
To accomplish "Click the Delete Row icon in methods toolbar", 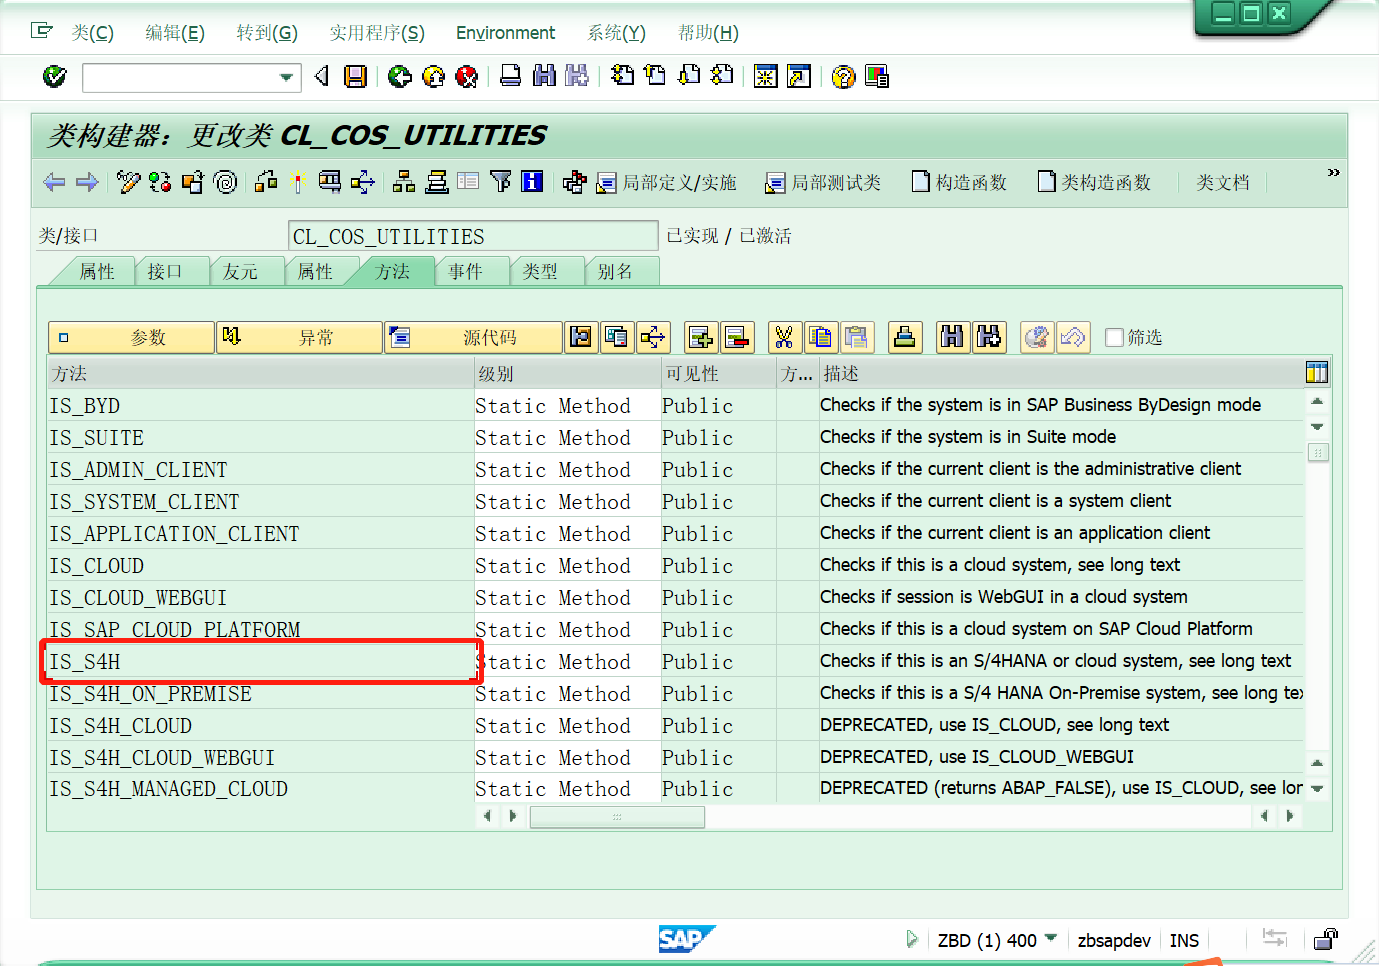I will (x=737, y=338).
